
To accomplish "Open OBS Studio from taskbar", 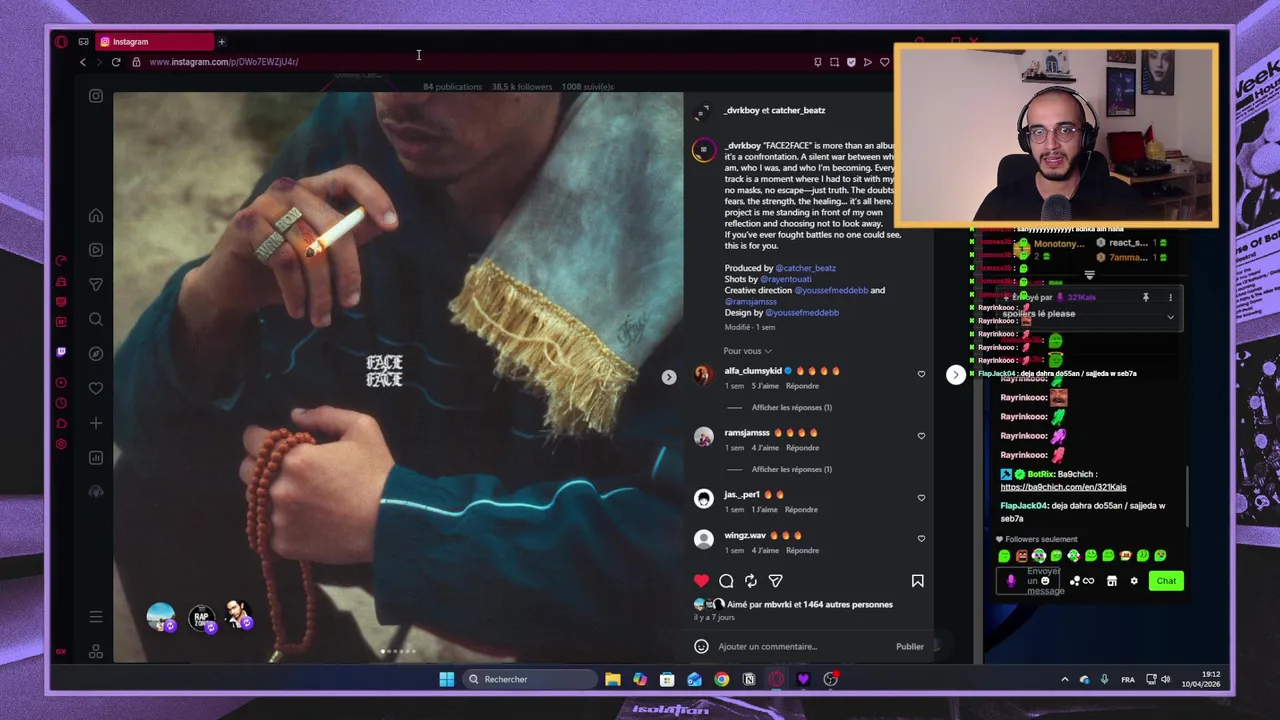I will point(830,680).
